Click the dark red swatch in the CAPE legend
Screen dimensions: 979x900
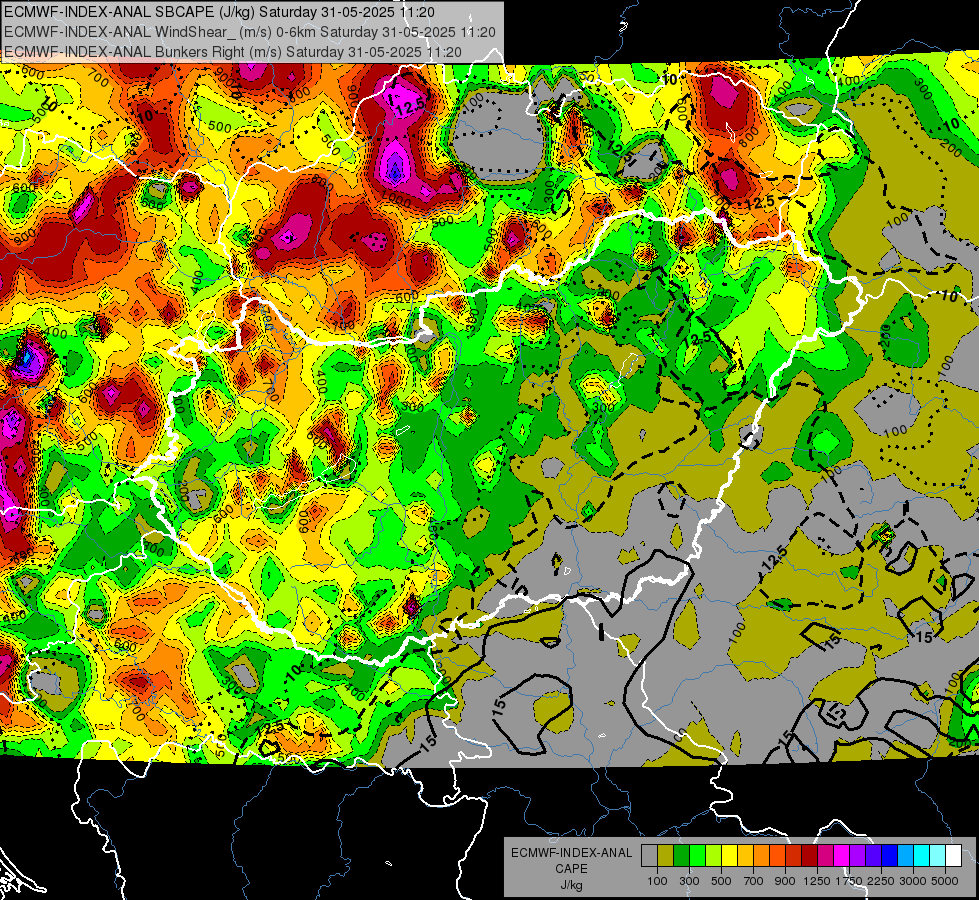(810, 855)
